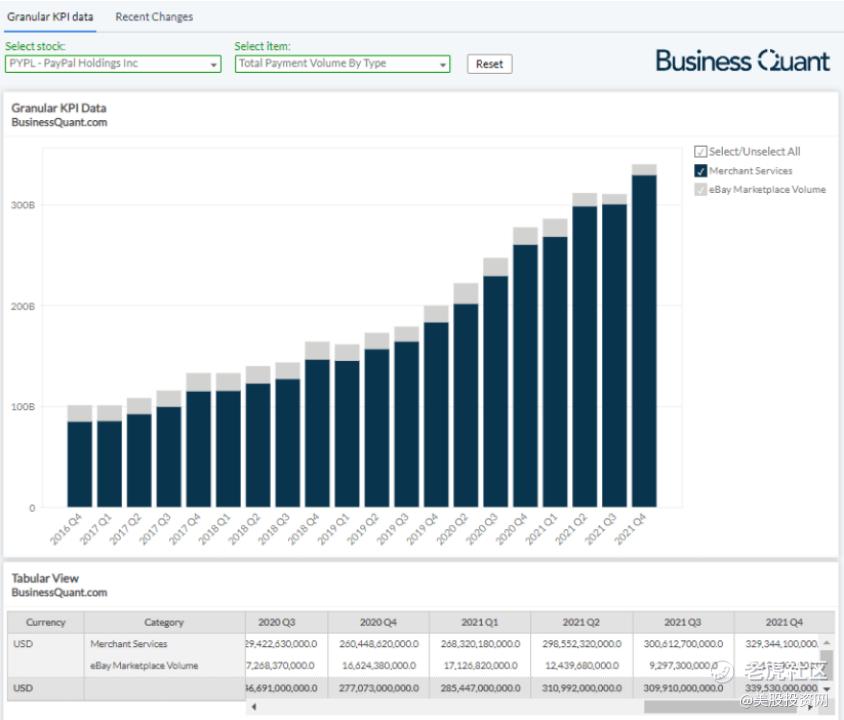Select the Granular KPI data tab
This screenshot has height=720, width=844.
click(51, 17)
